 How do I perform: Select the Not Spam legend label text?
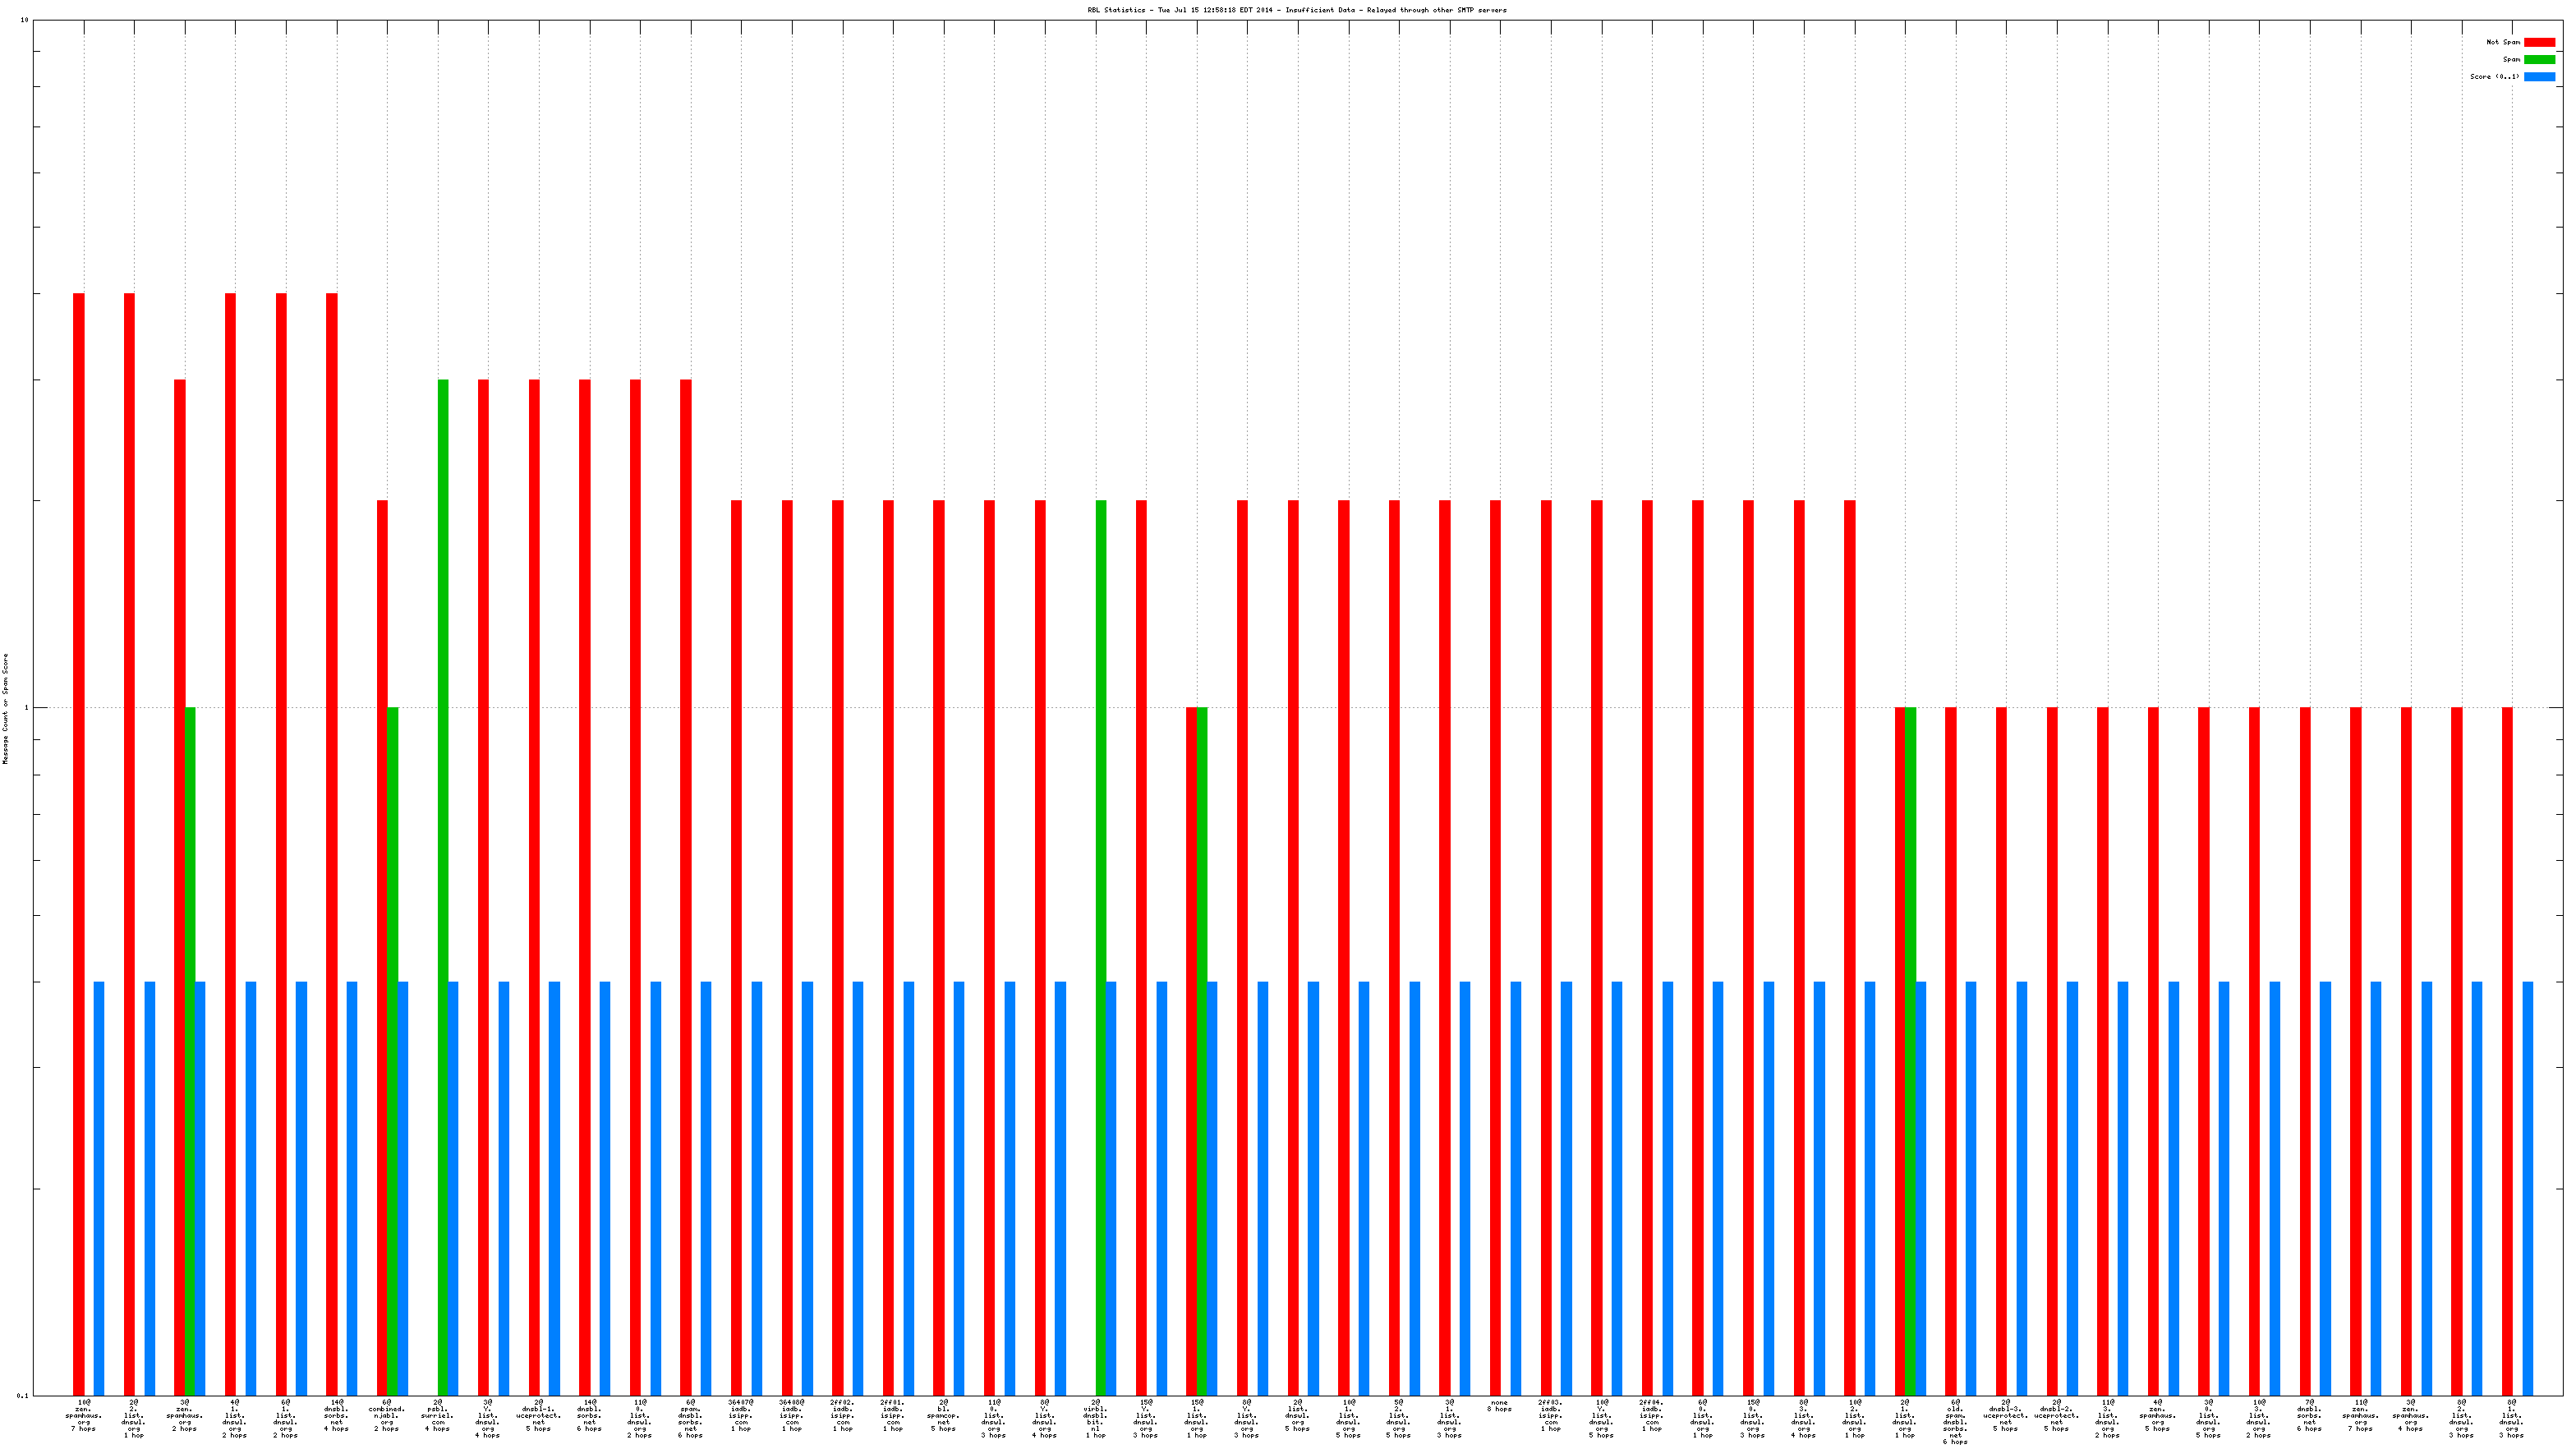2503,42
